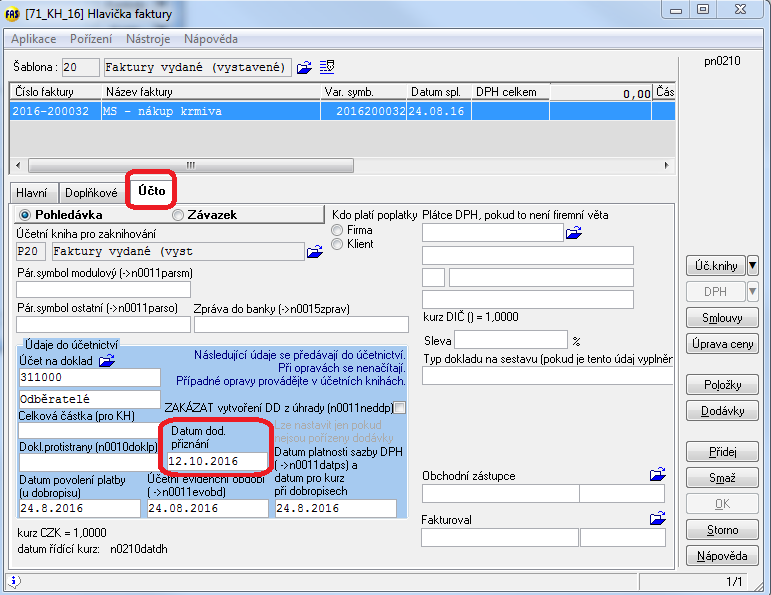
Task: Open template lookup folder icon next to Šablona
Action: click(x=304, y=67)
